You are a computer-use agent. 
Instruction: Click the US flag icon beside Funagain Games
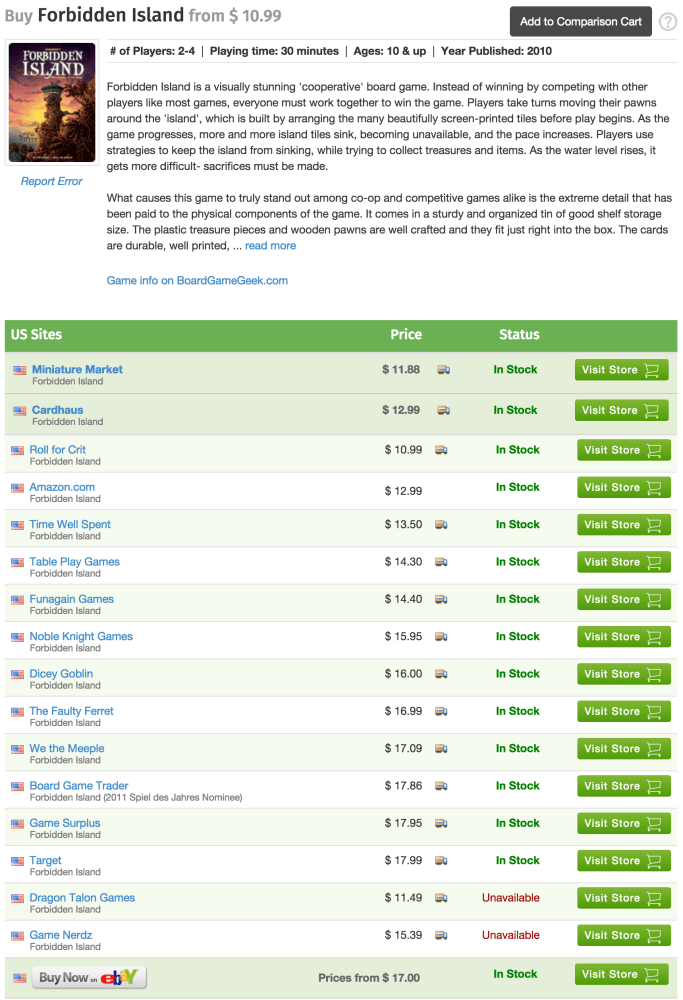tap(18, 600)
